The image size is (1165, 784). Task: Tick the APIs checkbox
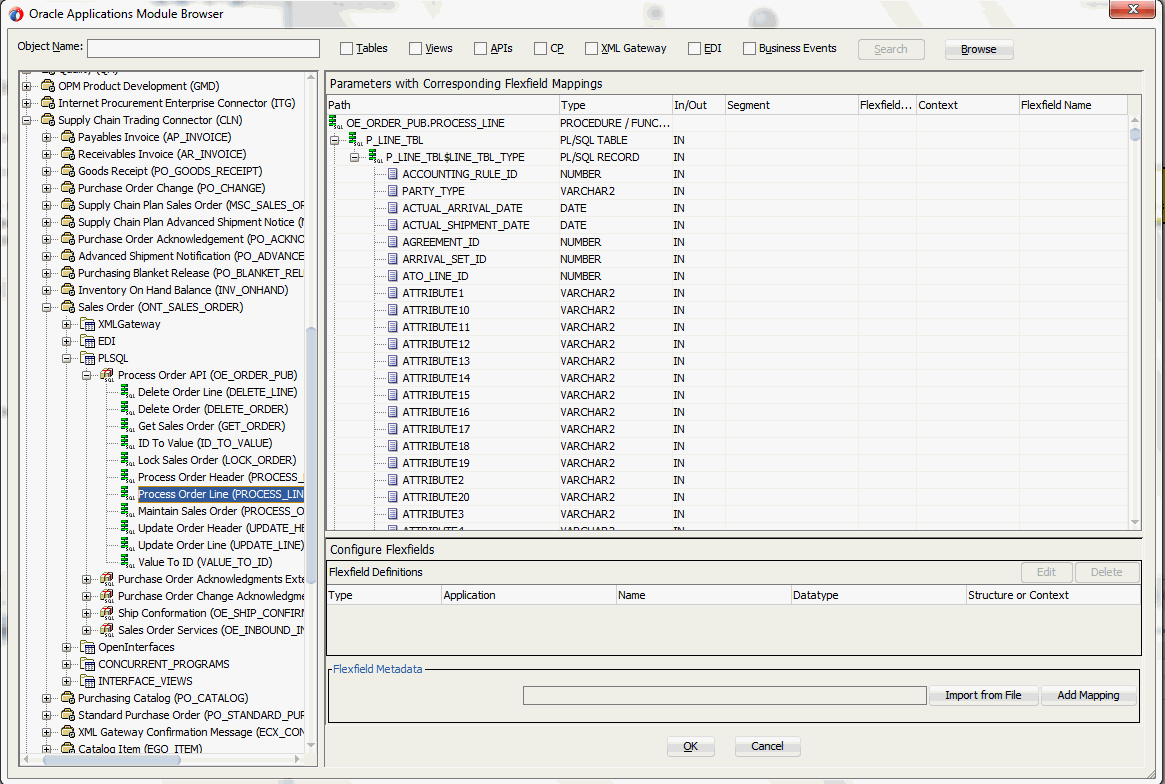[481, 48]
